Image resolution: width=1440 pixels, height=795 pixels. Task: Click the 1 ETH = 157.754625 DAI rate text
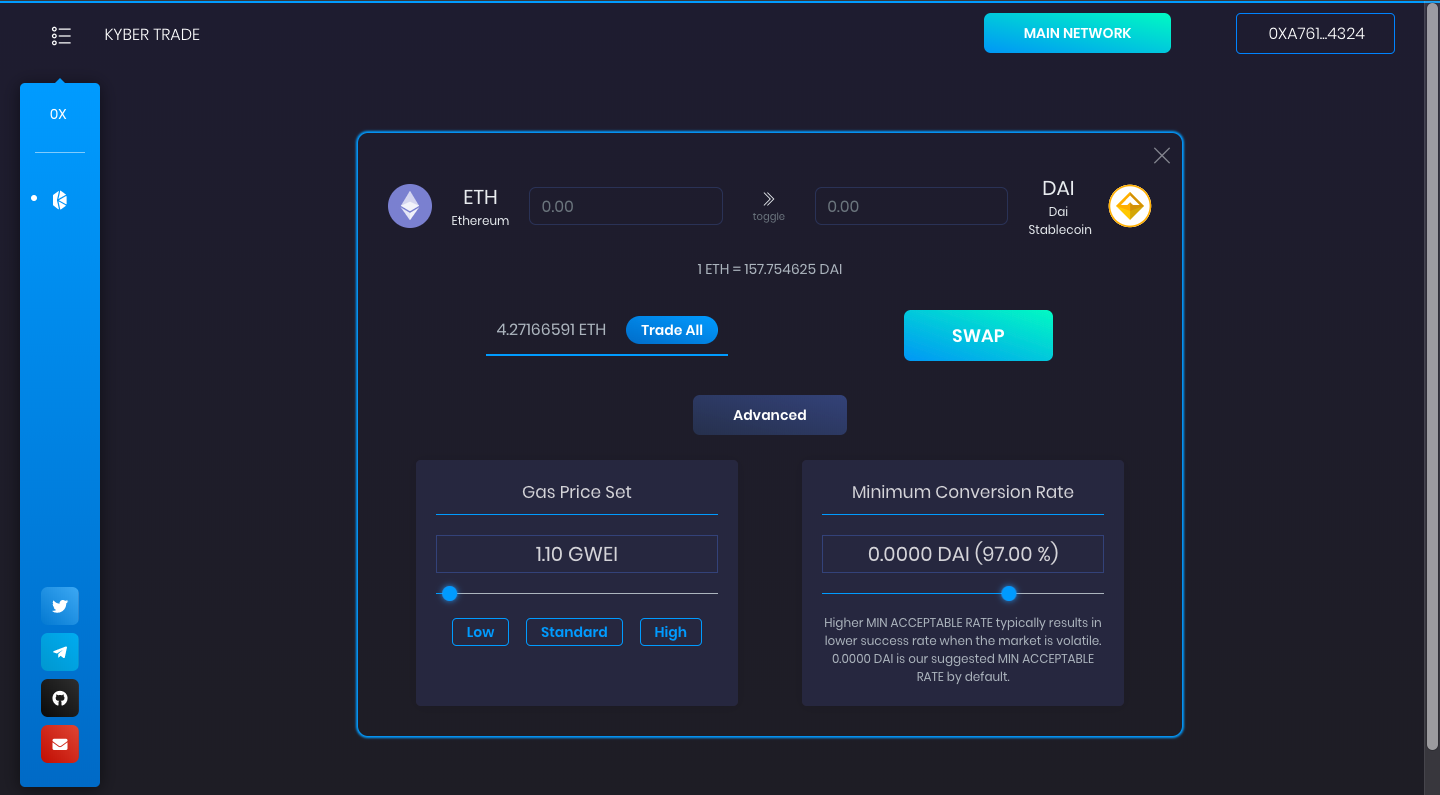[770, 269]
